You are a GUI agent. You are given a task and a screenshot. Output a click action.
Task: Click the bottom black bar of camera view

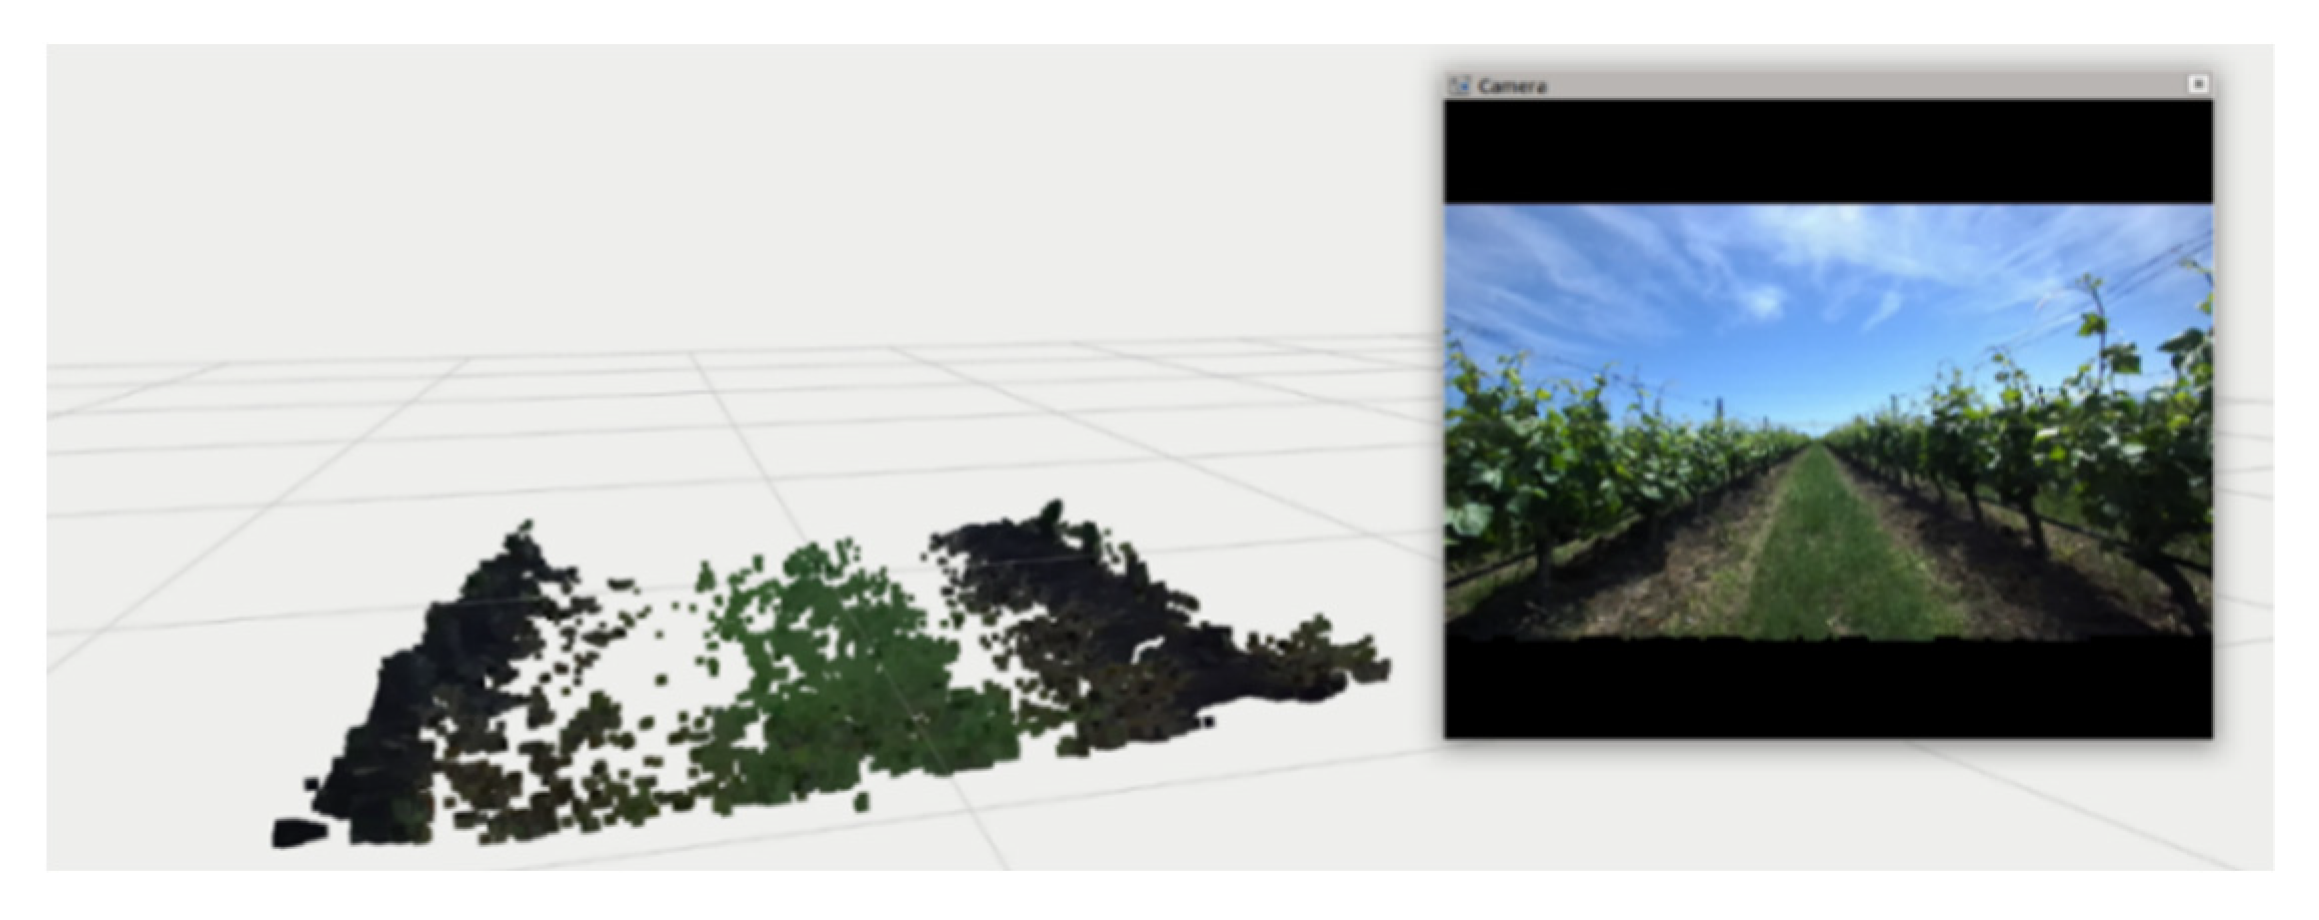click(1828, 690)
